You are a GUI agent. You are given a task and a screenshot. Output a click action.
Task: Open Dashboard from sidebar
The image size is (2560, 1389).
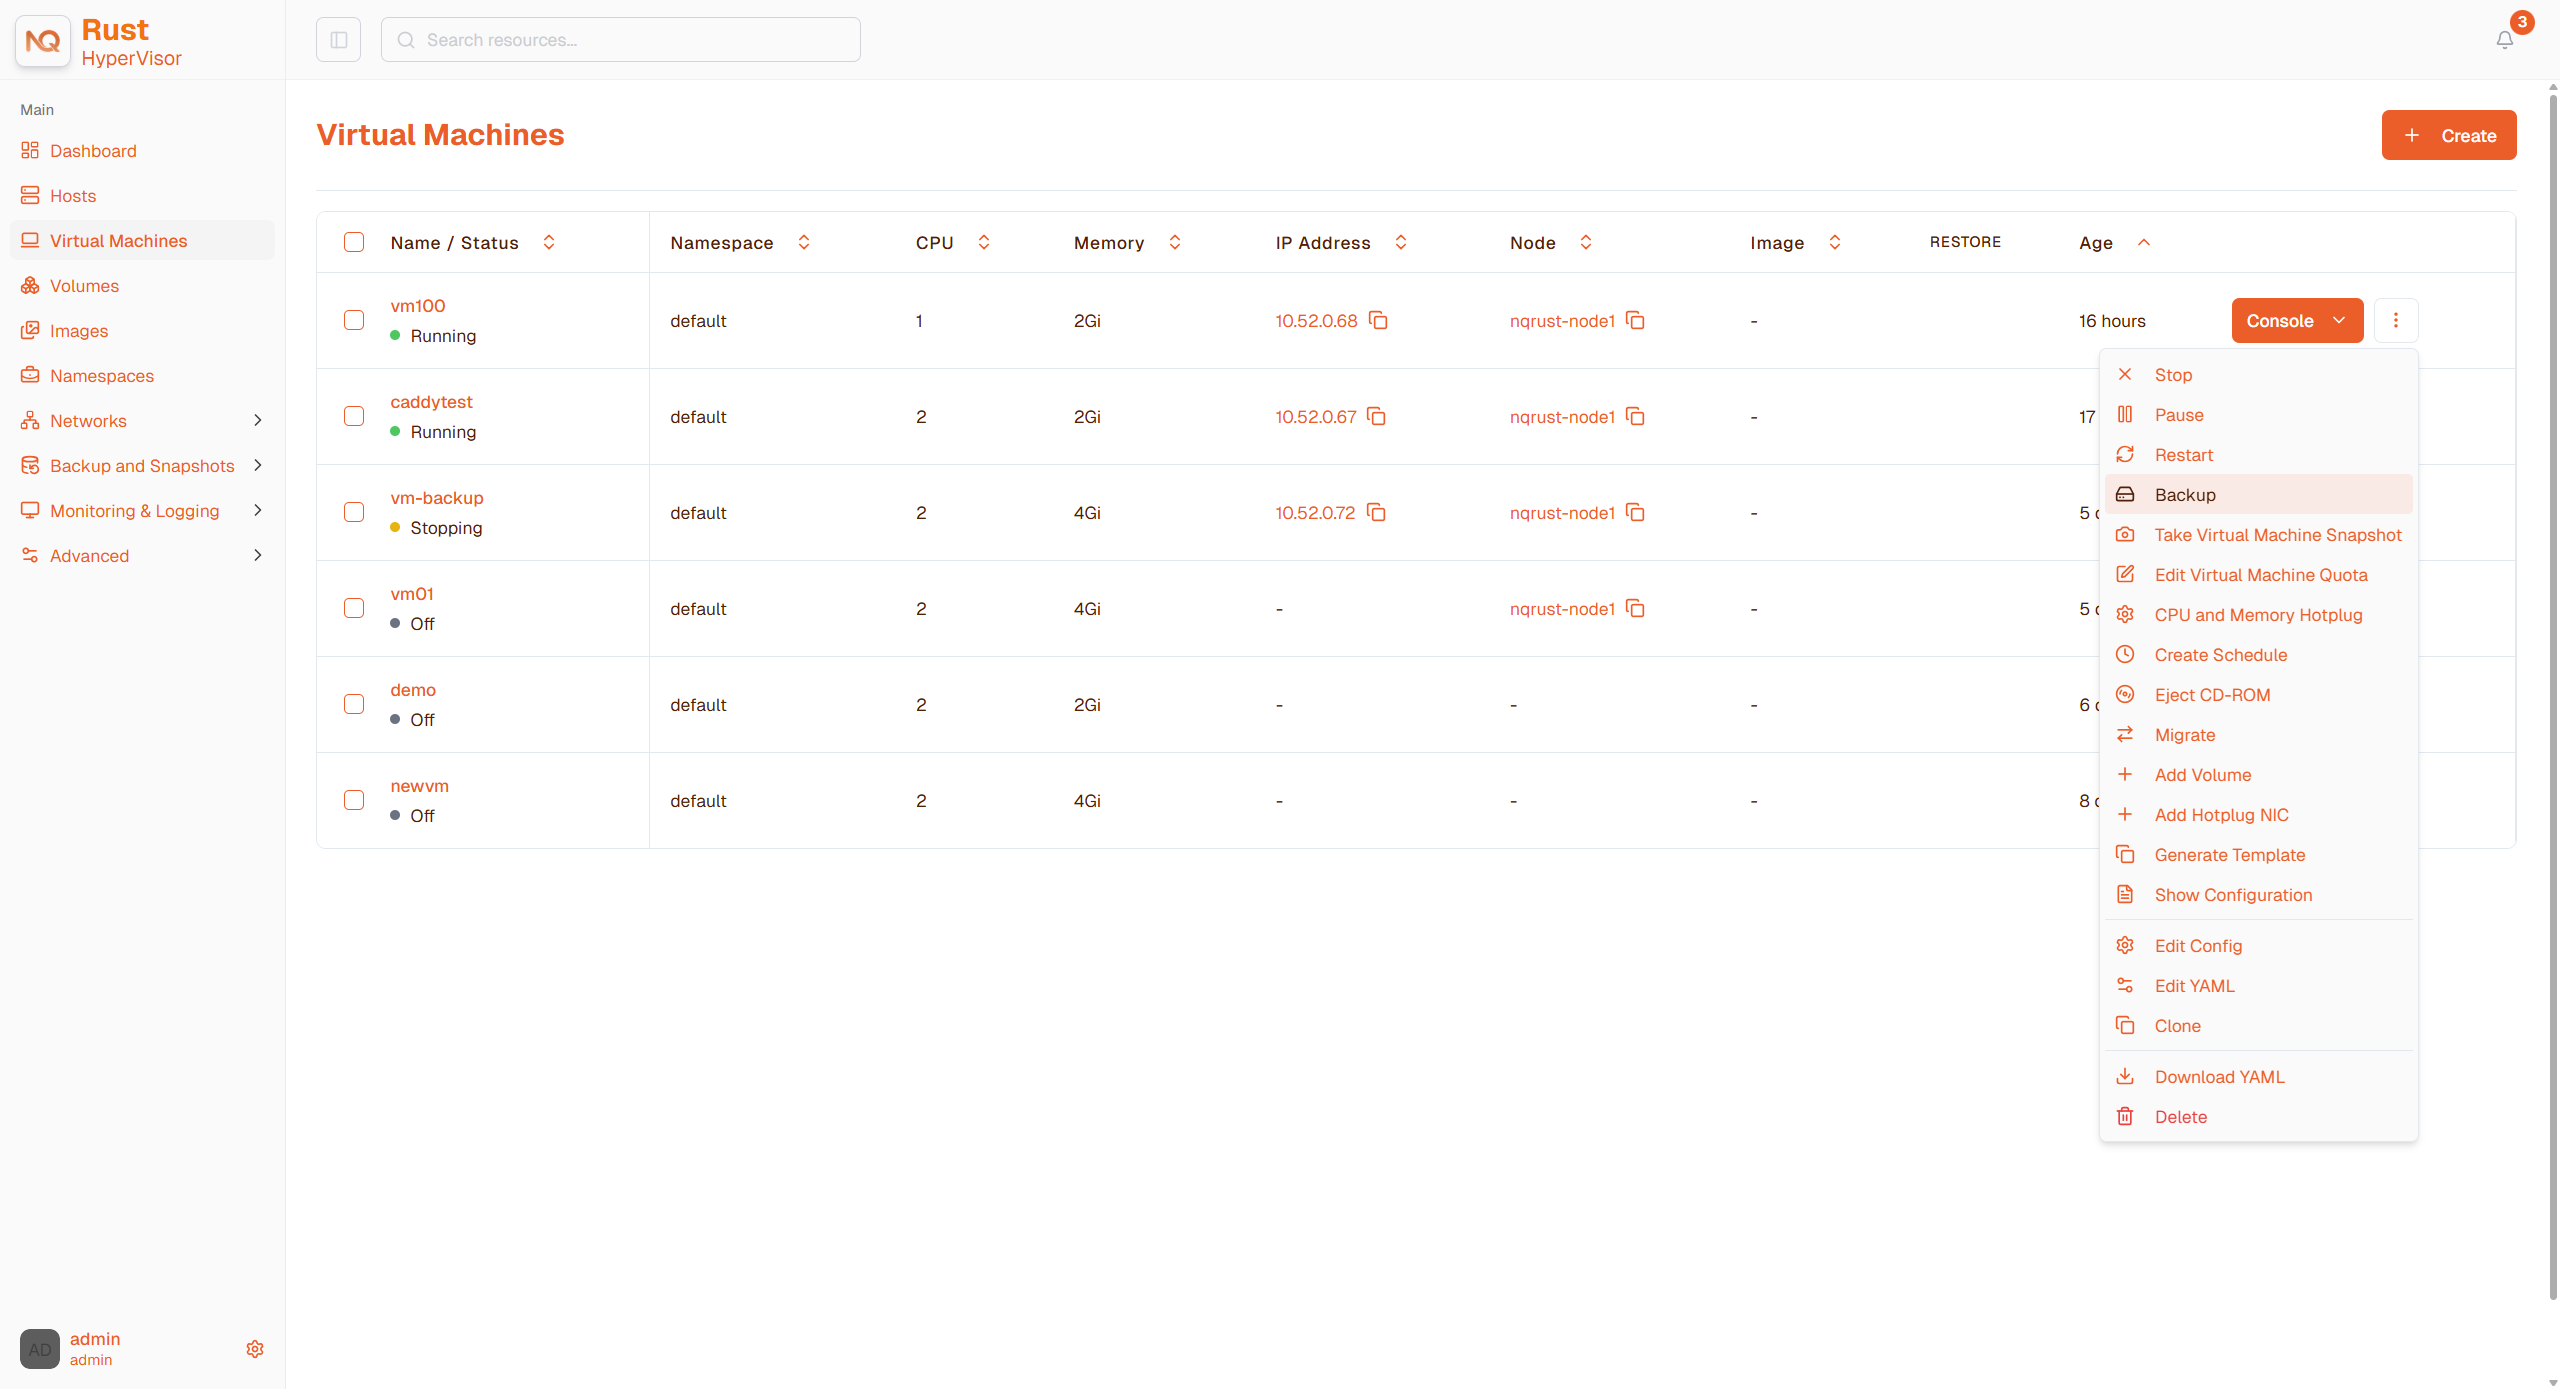[x=142, y=151]
